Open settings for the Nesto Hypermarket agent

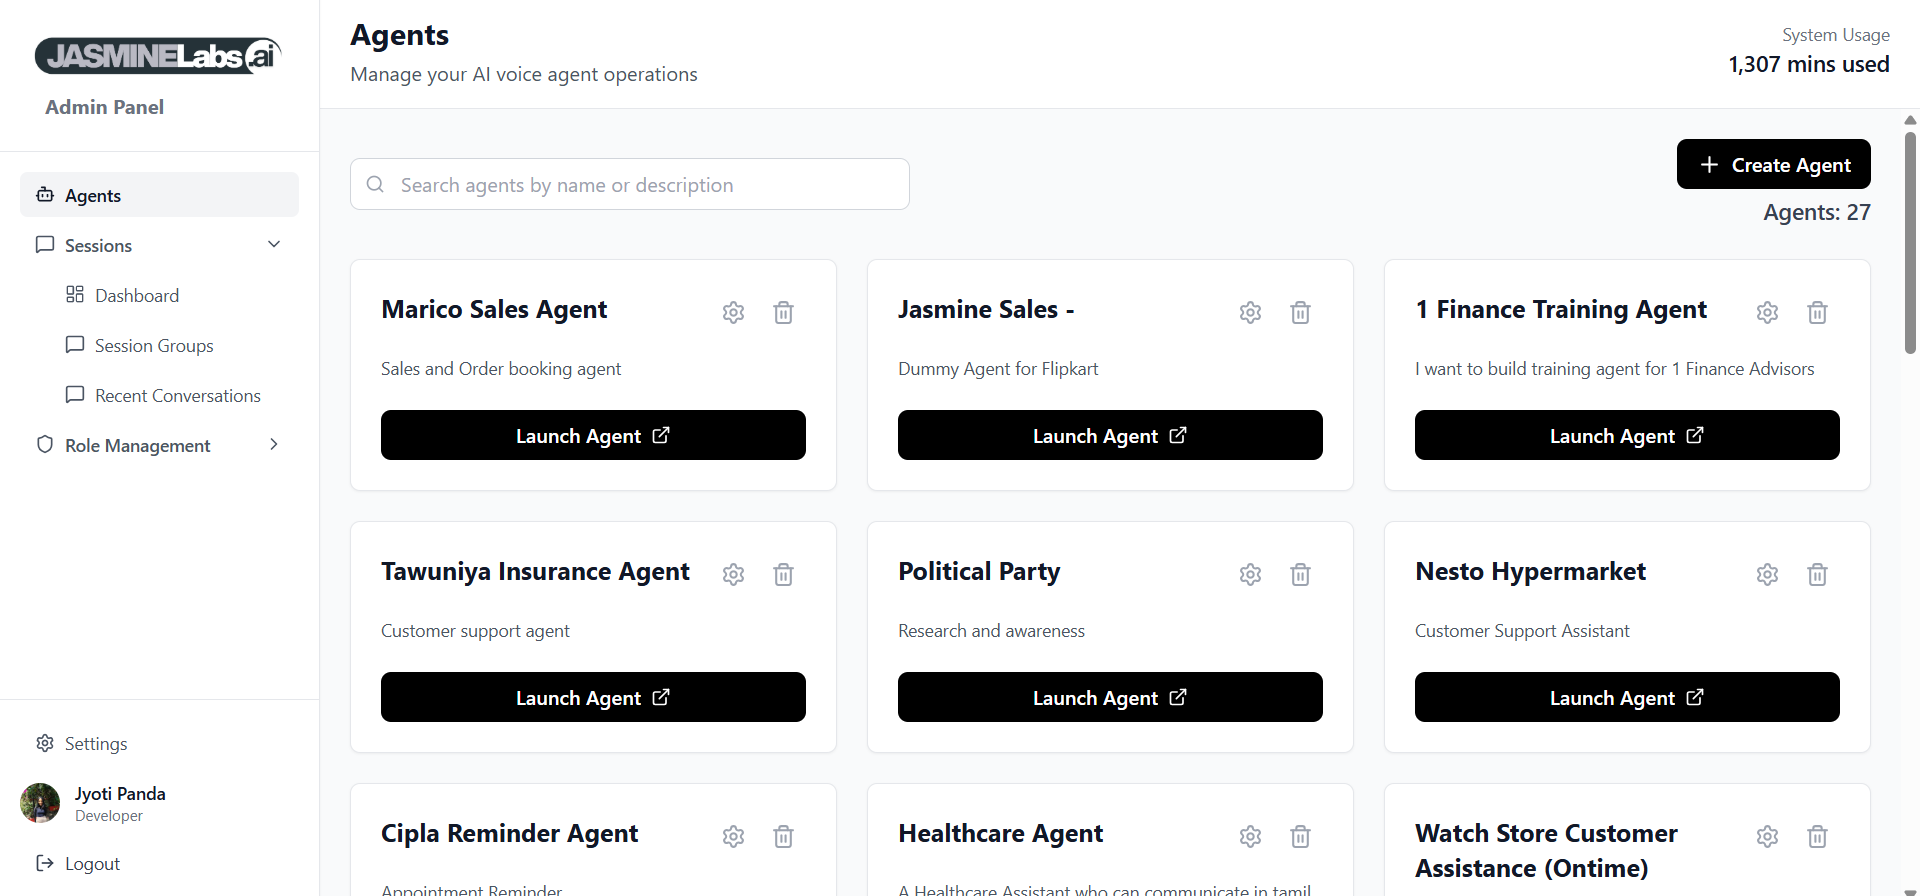pos(1767,574)
